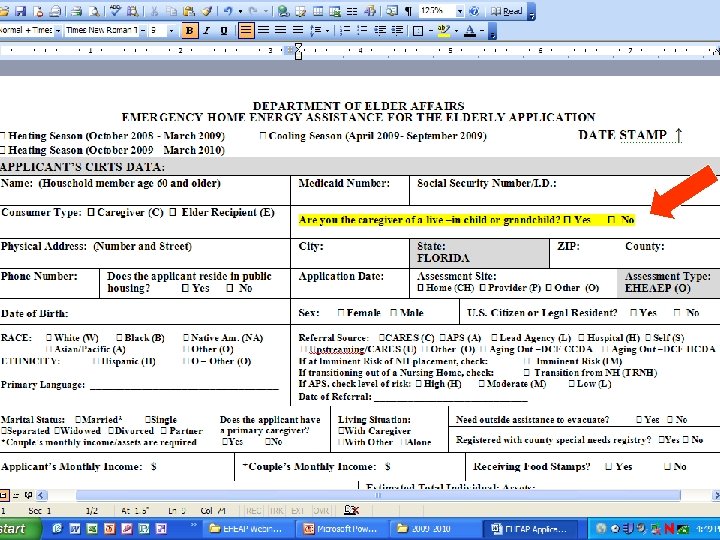Check the Female sex box
Screen dimensions: 720x540
click(341, 313)
